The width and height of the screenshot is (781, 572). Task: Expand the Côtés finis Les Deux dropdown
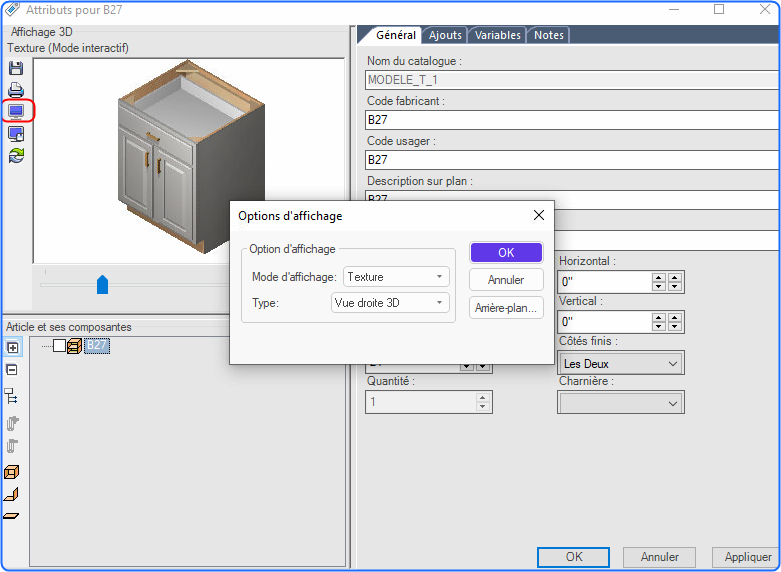pyautogui.click(x=620, y=363)
